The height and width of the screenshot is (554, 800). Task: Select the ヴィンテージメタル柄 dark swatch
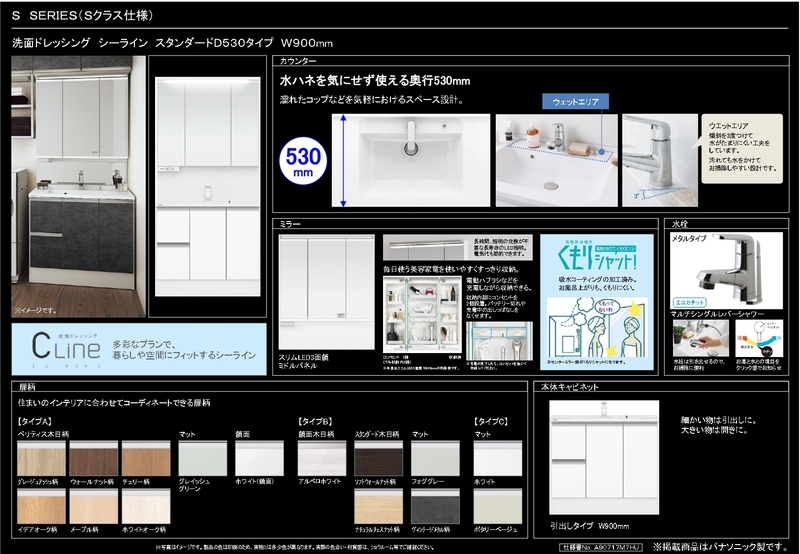click(435, 507)
